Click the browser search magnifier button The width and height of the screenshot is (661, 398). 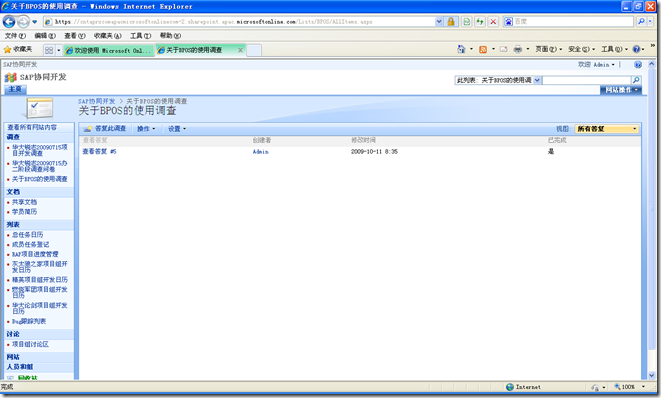[641, 21]
